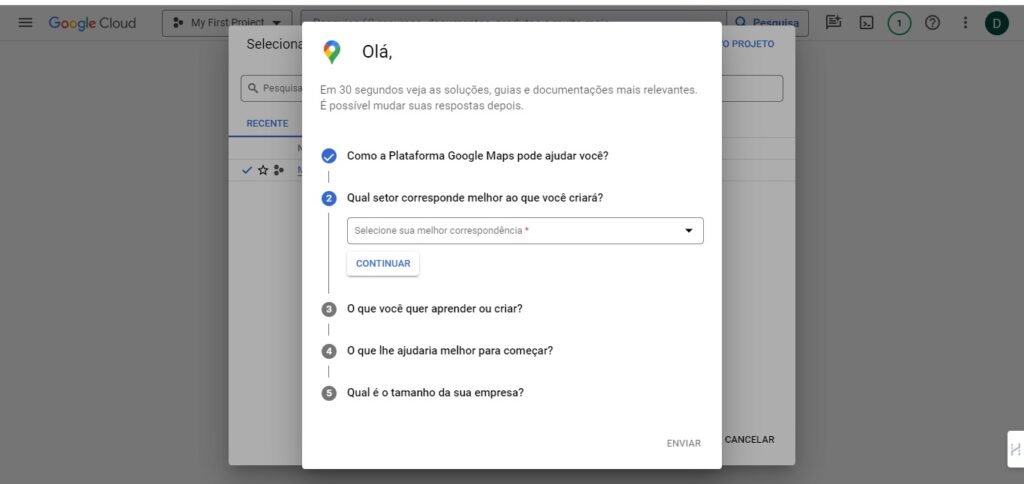Expand step 3 'O que você quer aprender ou criar?'
1024x484 pixels.
(434, 308)
